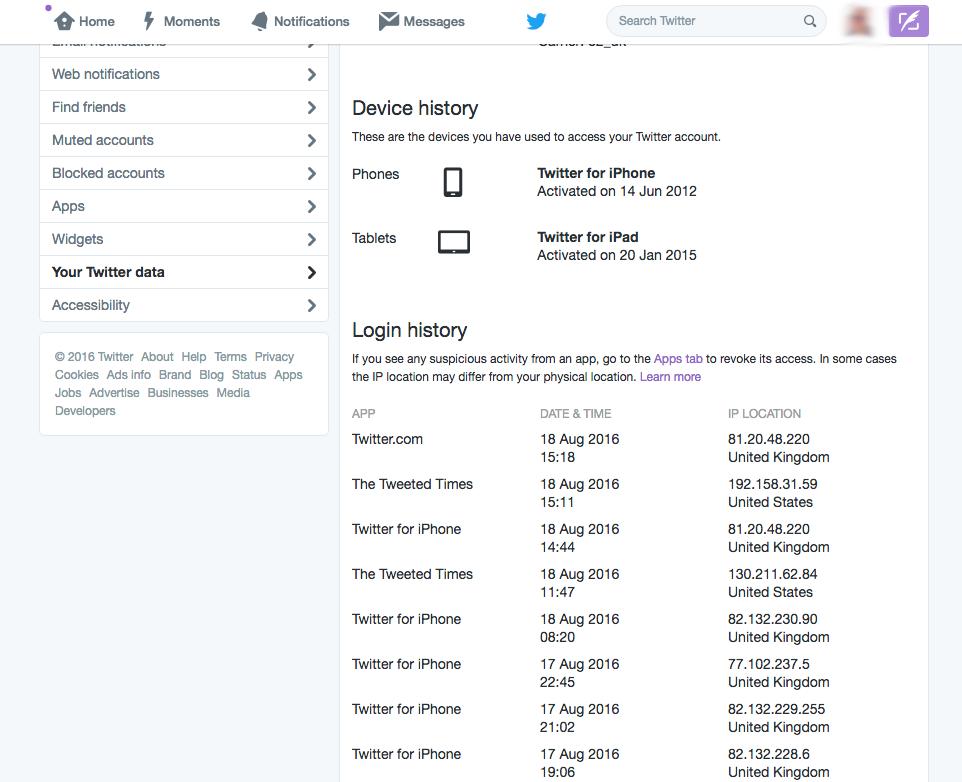Click the Home house icon

(64, 21)
